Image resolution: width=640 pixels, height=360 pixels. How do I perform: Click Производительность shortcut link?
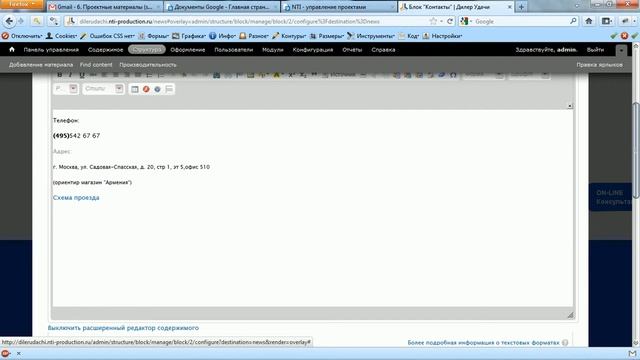coord(148,65)
